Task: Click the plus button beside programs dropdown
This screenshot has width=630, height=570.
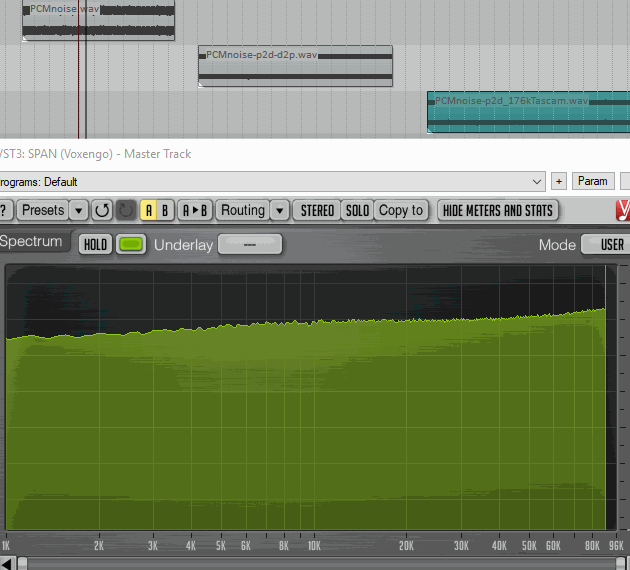Action: tap(558, 181)
